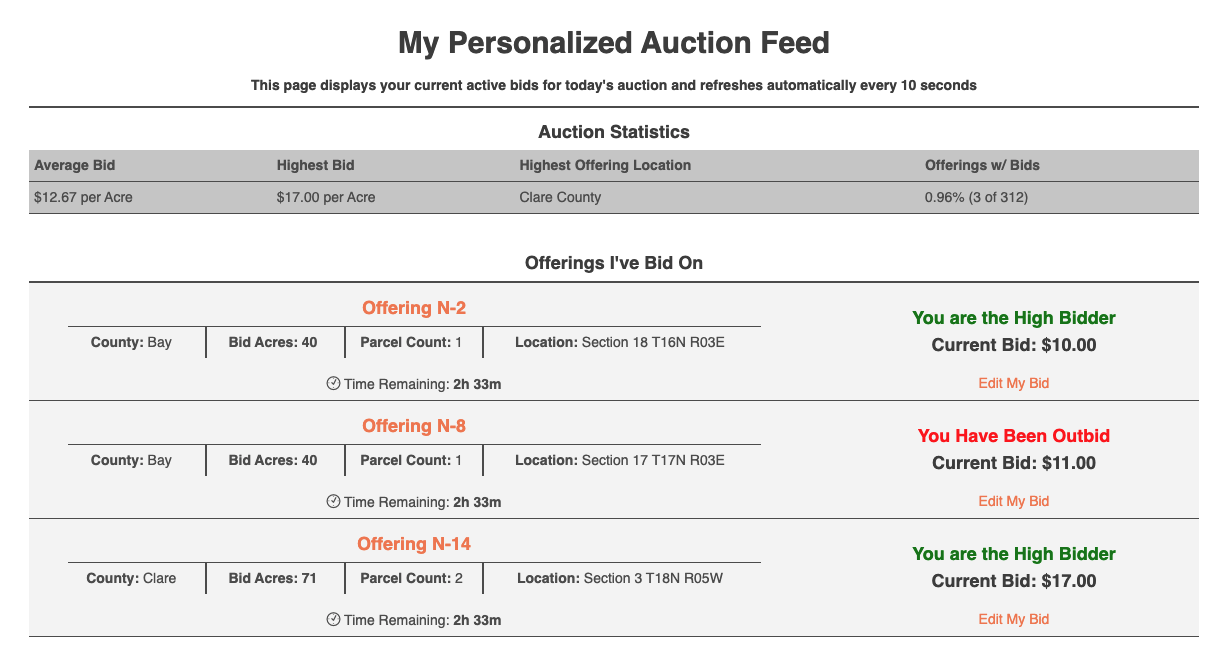1222x662 pixels.
Task: Click the N-2 'You are the High Bidder' status
Action: (x=1013, y=318)
